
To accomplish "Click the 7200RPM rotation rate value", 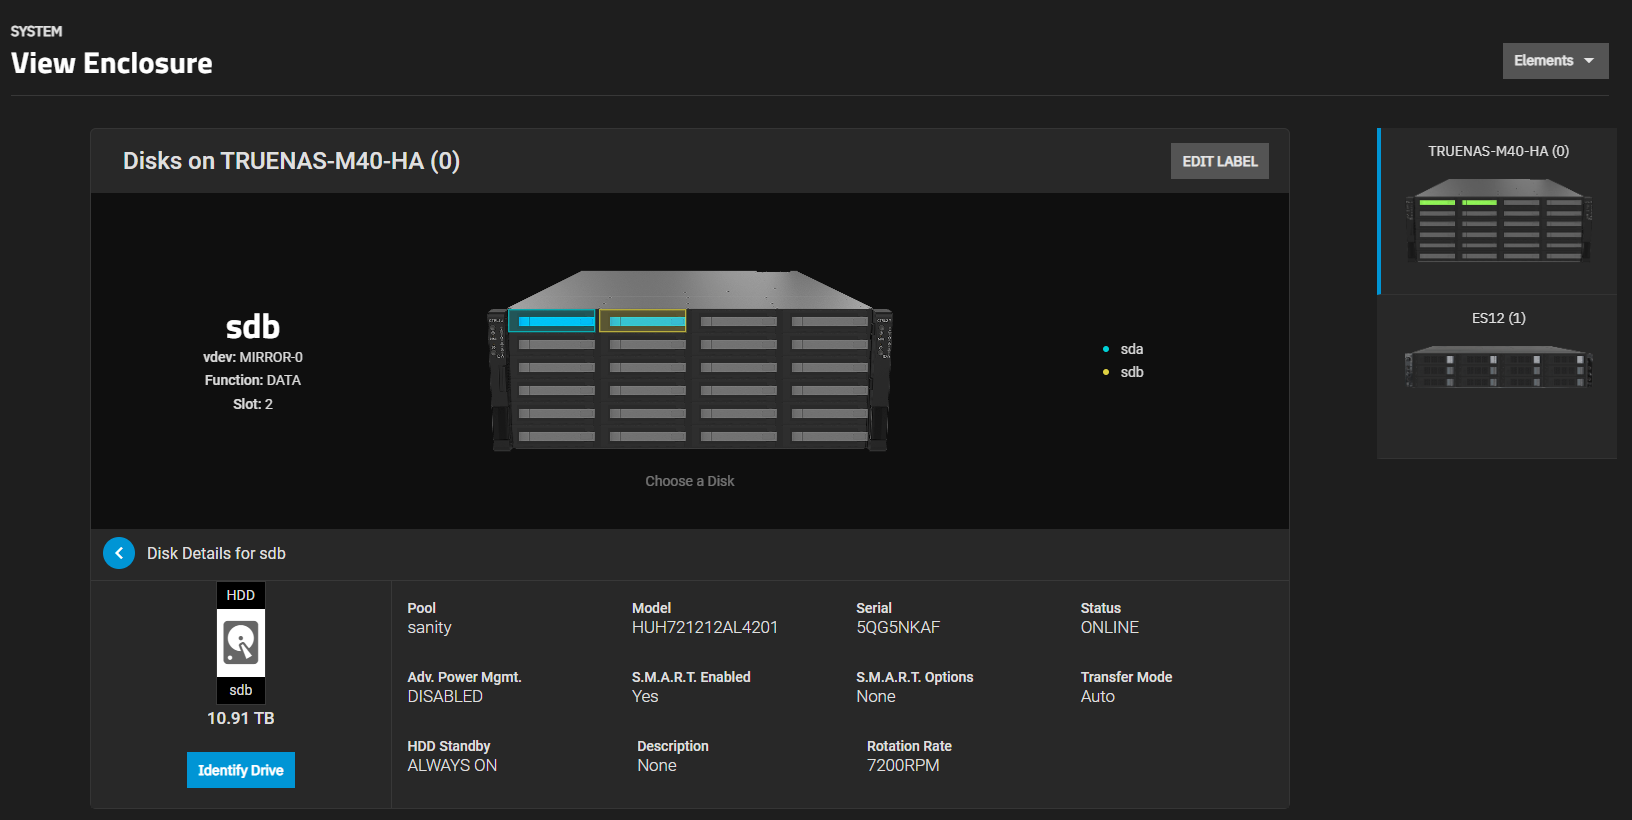I will click(903, 765).
